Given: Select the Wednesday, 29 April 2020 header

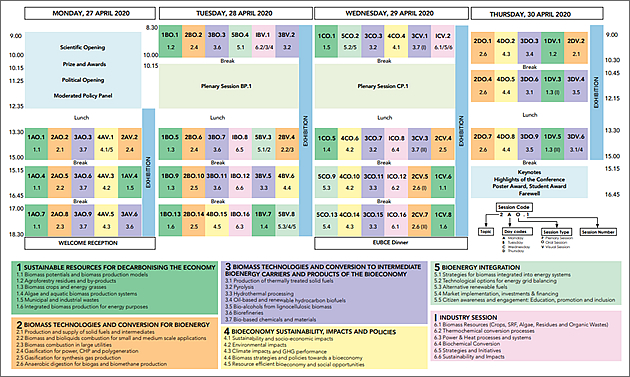Looking at the screenshot, I should (x=391, y=13).
